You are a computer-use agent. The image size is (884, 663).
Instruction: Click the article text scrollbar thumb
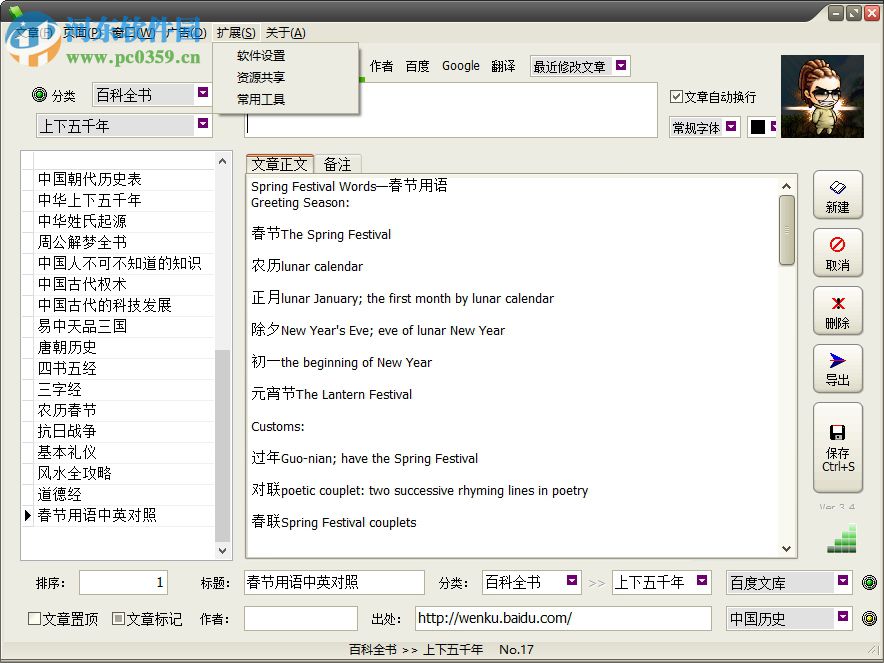[787, 230]
